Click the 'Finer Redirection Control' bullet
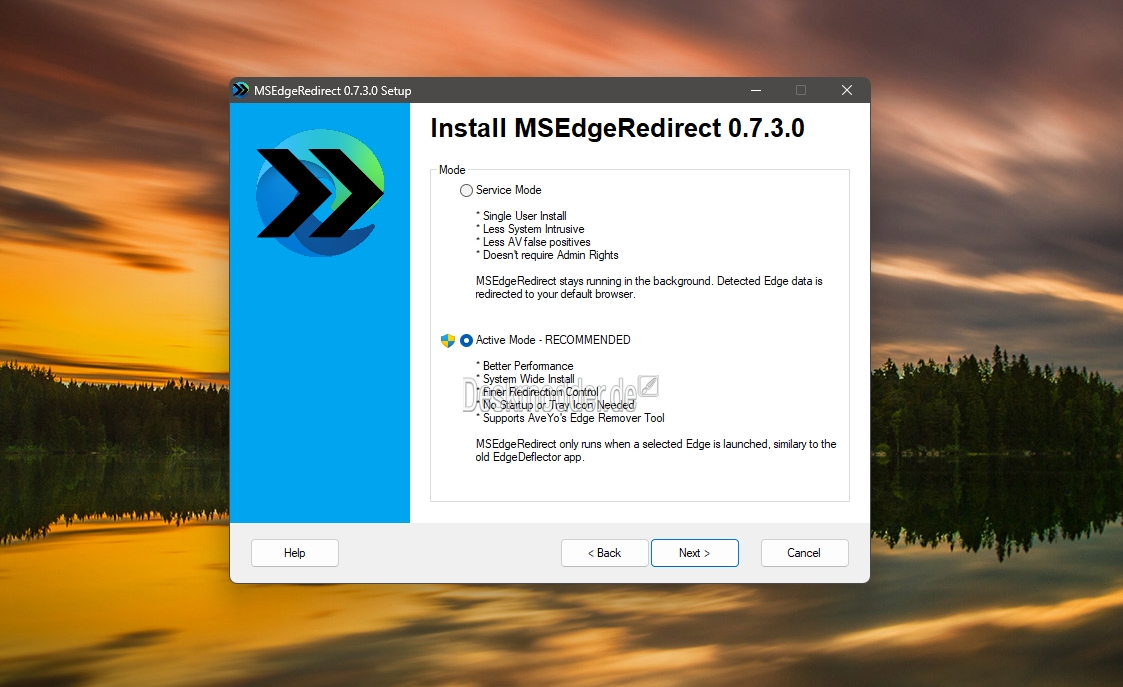This screenshot has width=1123, height=687. click(x=537, y=392)
